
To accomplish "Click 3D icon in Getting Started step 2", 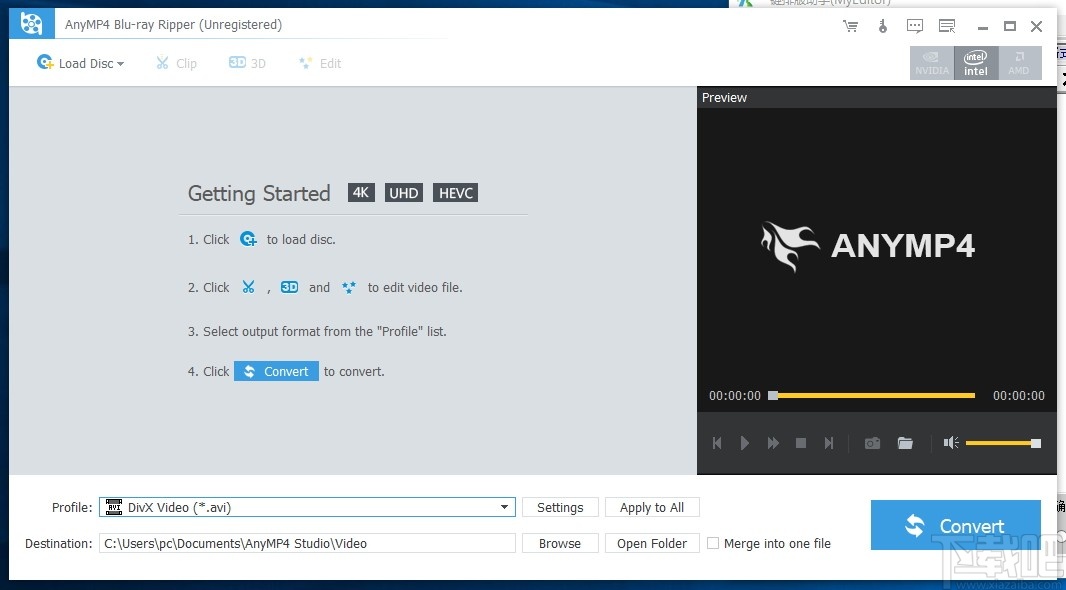I will tap(290, 287).
